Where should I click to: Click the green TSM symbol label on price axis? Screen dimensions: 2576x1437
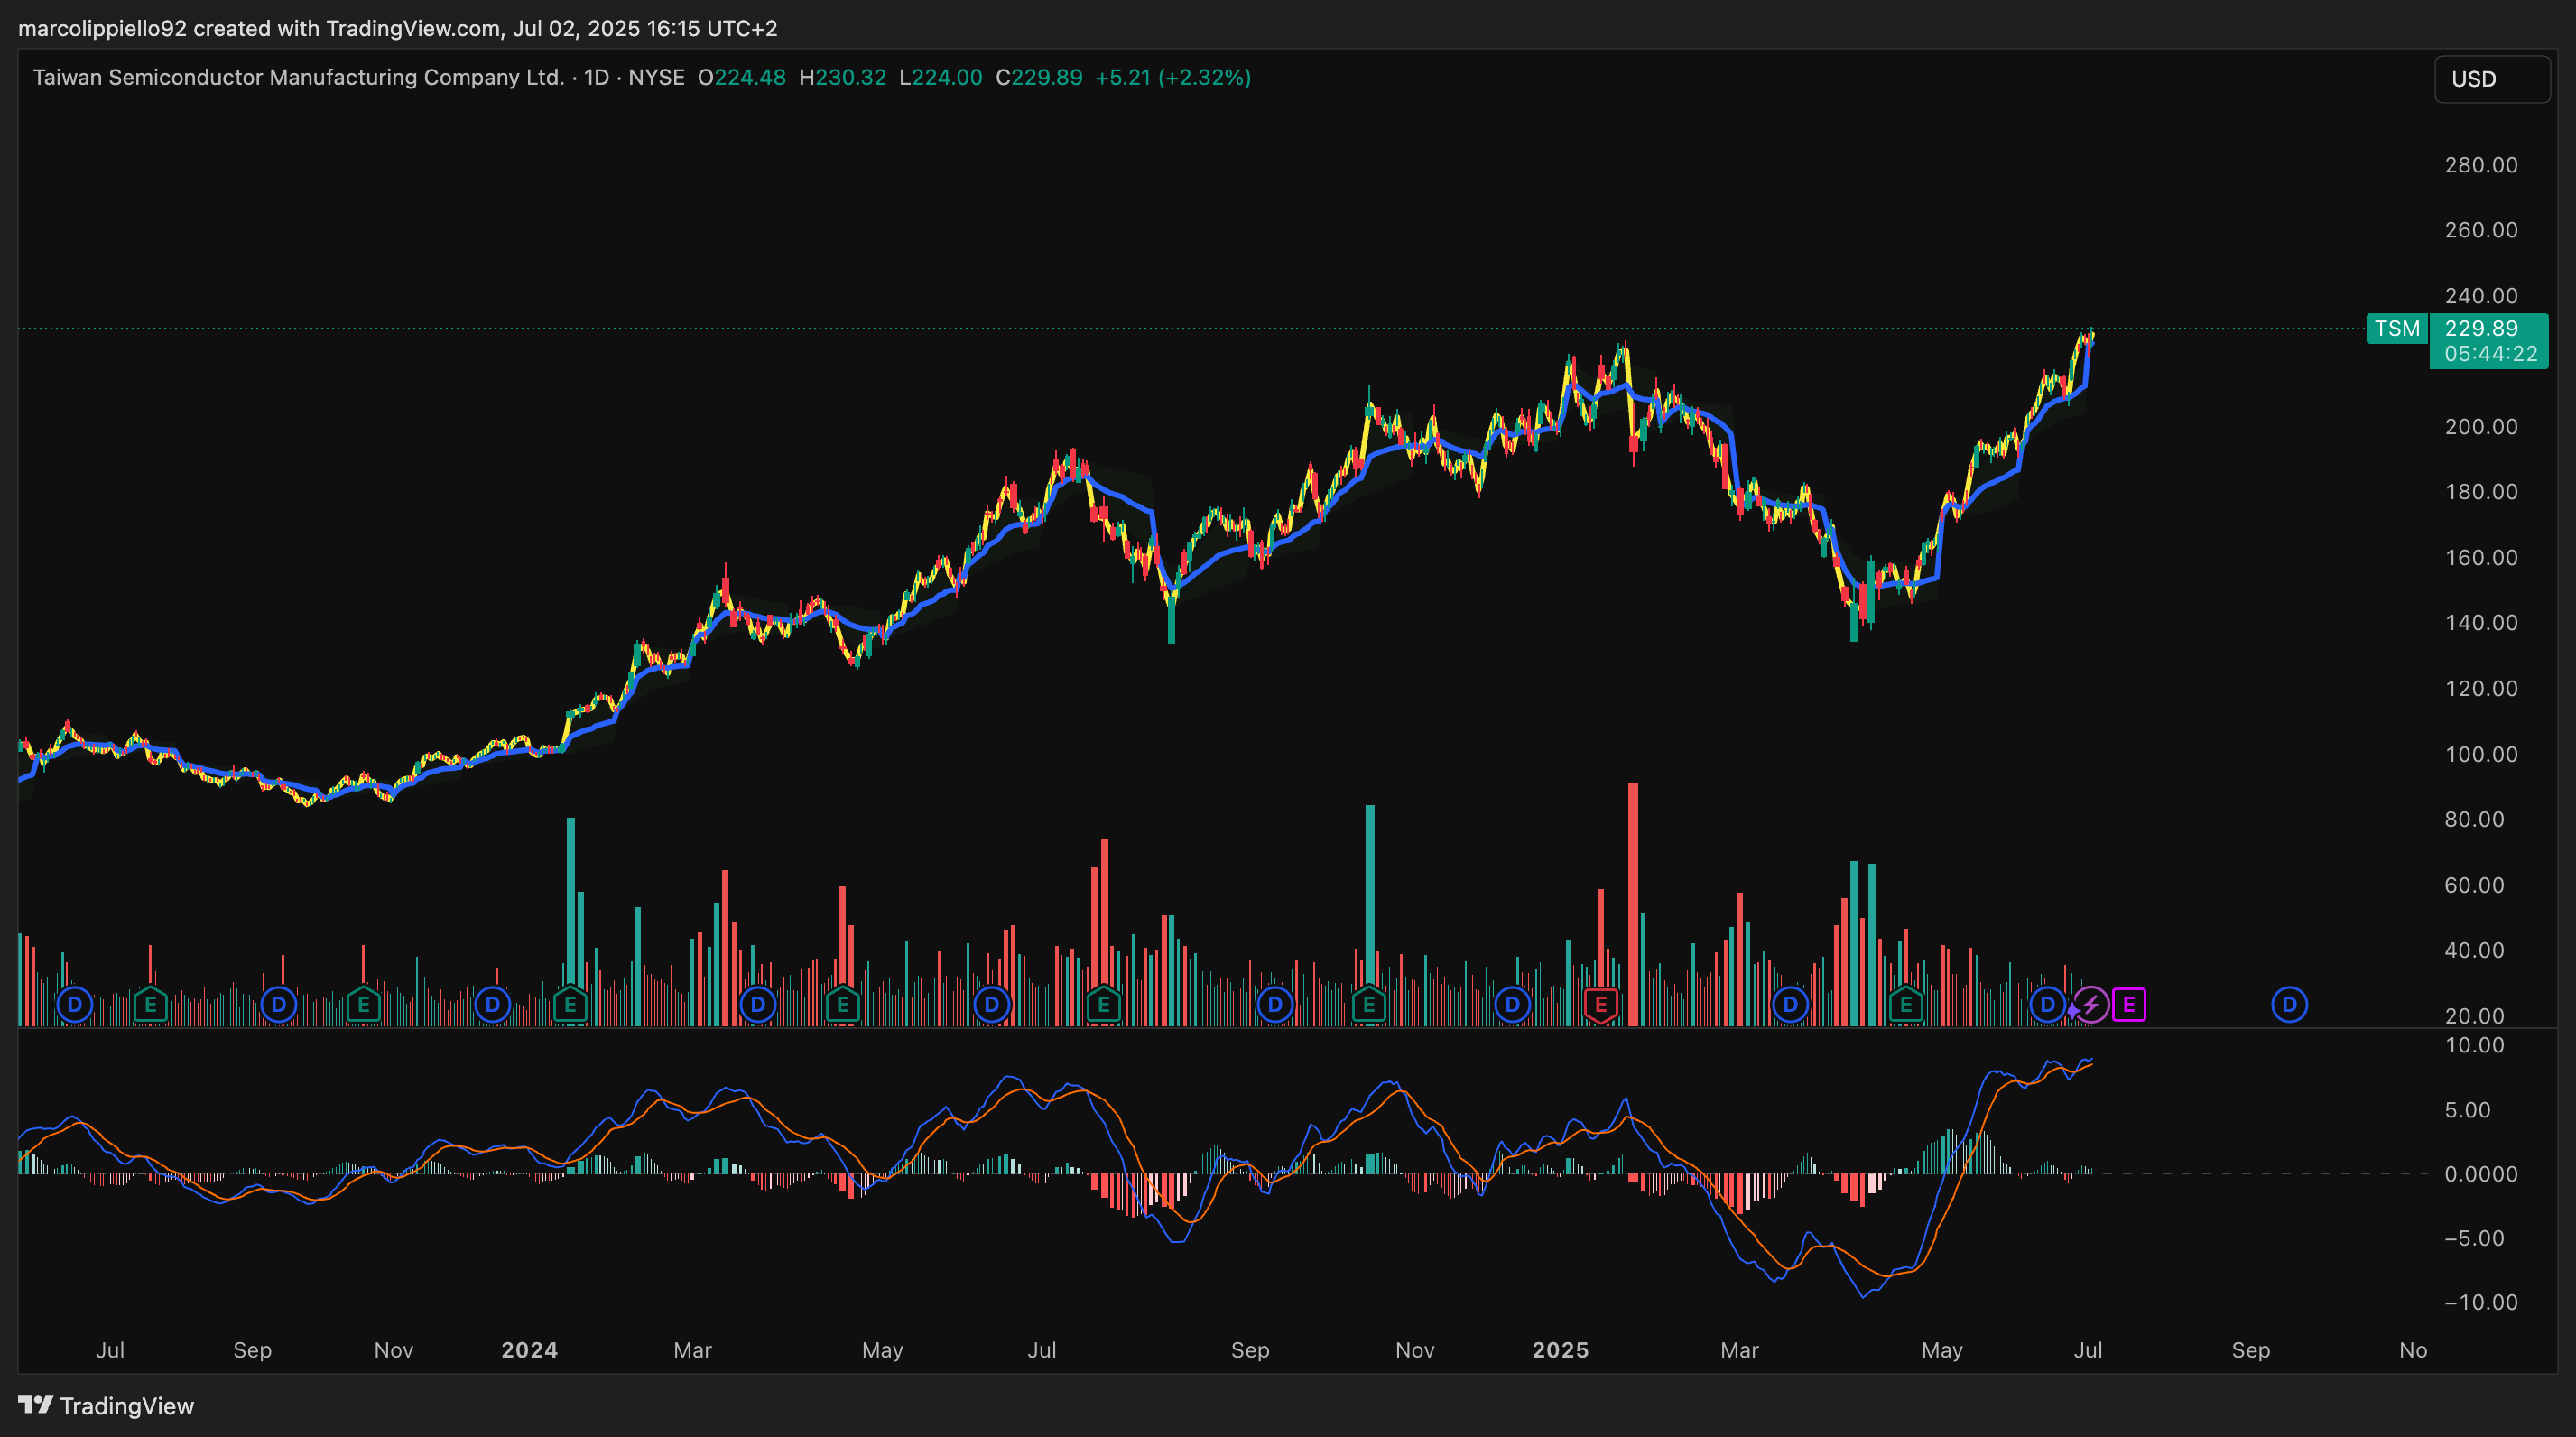pos(2397,329)
